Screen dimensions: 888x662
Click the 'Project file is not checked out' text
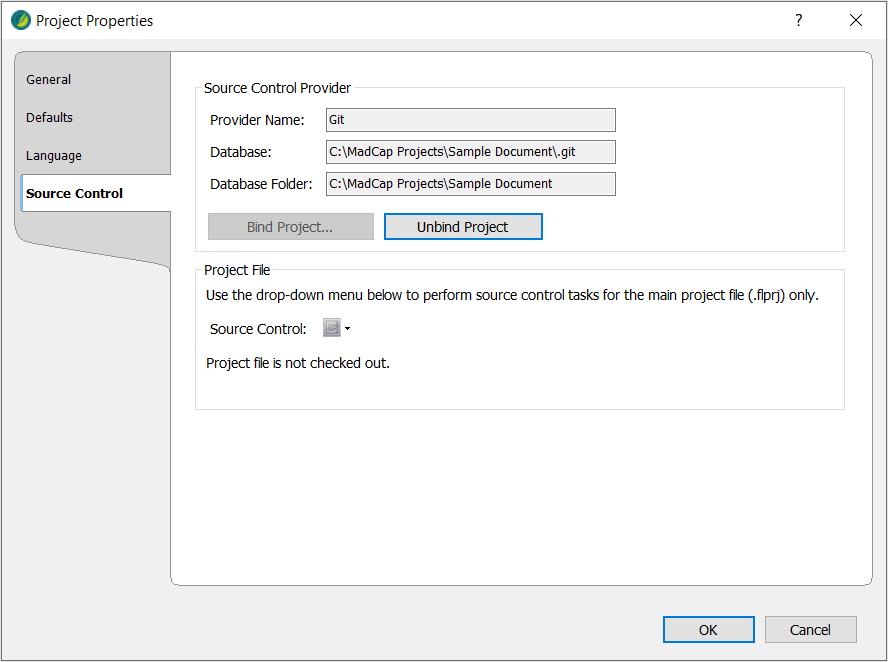tap(298, 363)
